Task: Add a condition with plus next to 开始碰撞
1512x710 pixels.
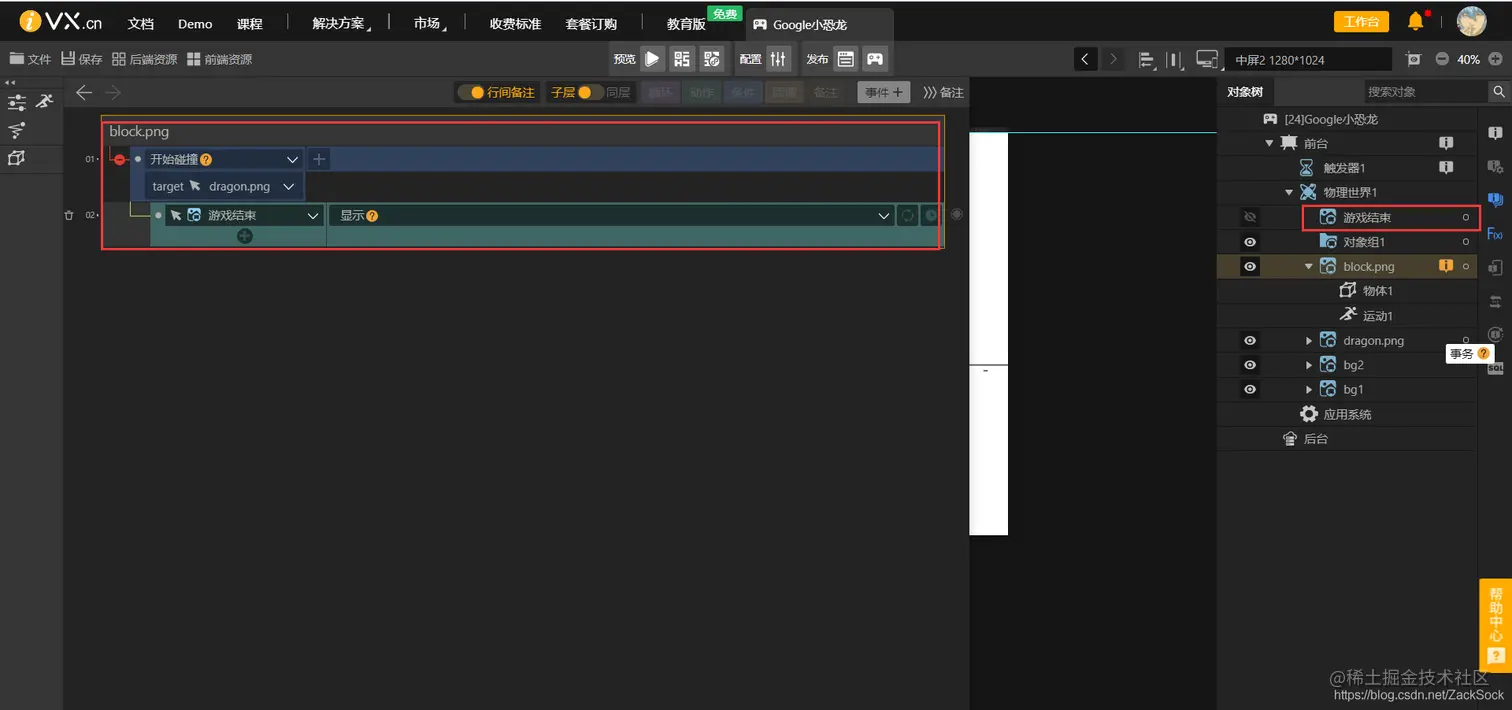Action: tap(318, 159)
